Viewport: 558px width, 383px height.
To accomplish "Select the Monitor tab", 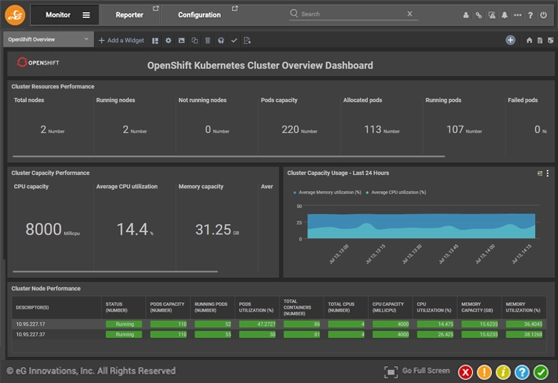I will (58, 15).
